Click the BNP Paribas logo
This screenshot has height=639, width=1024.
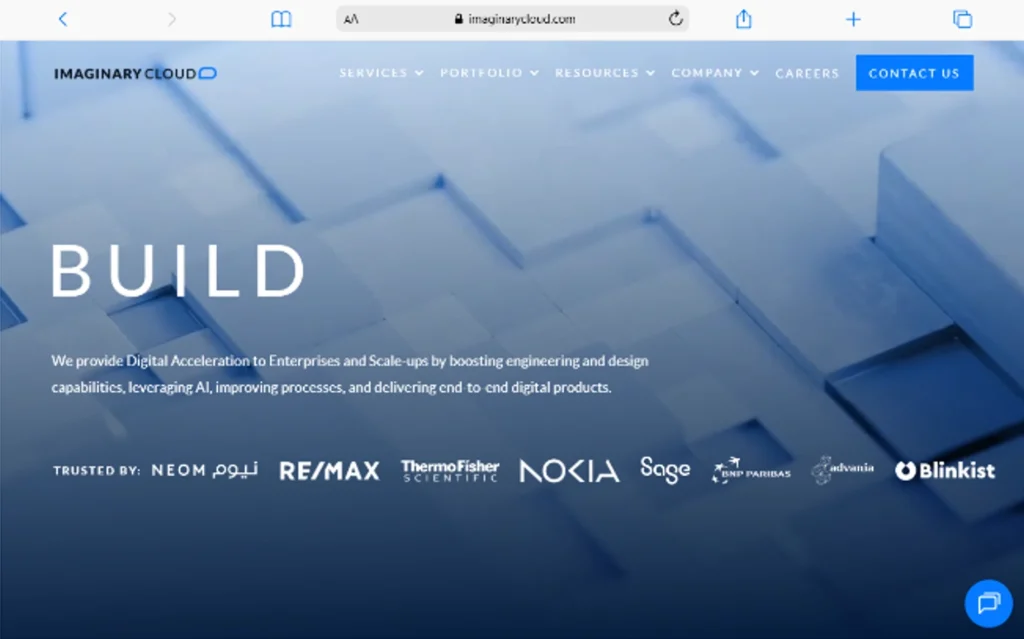pyautogui.click(x=751, y=470)
